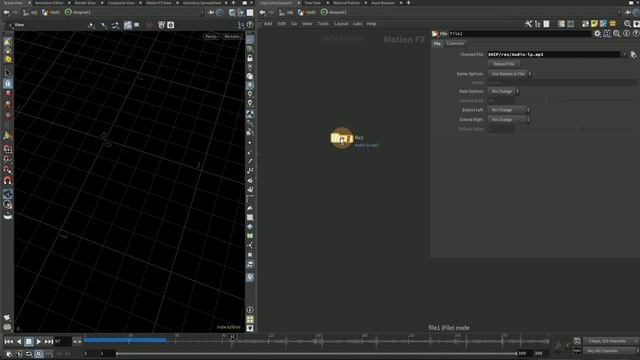Click the blue cached range on timeline
The height and width of the screenshot is (360, 640).
125,340
